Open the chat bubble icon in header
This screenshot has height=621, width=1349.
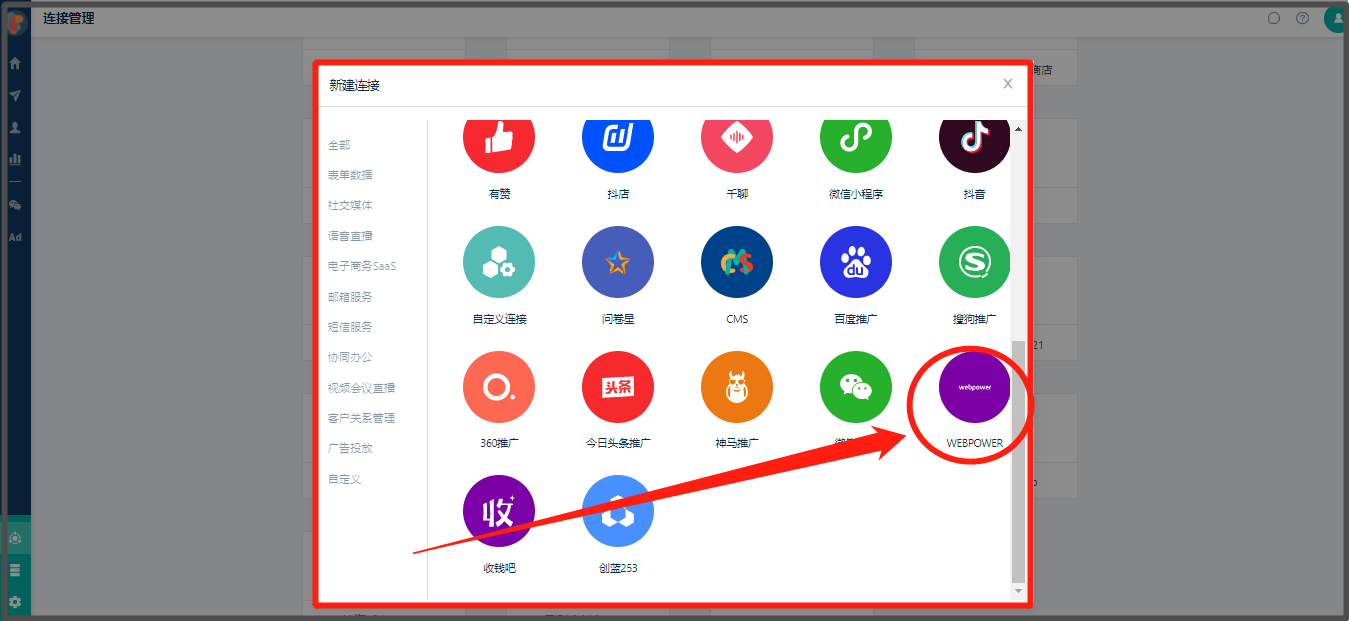pos(1274,18)
